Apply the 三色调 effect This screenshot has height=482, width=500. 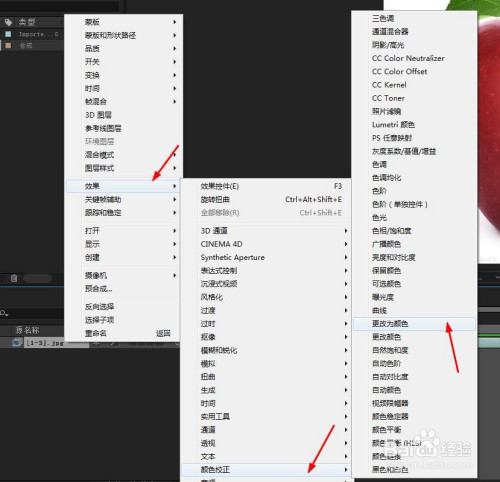click(x=414, y=18)
